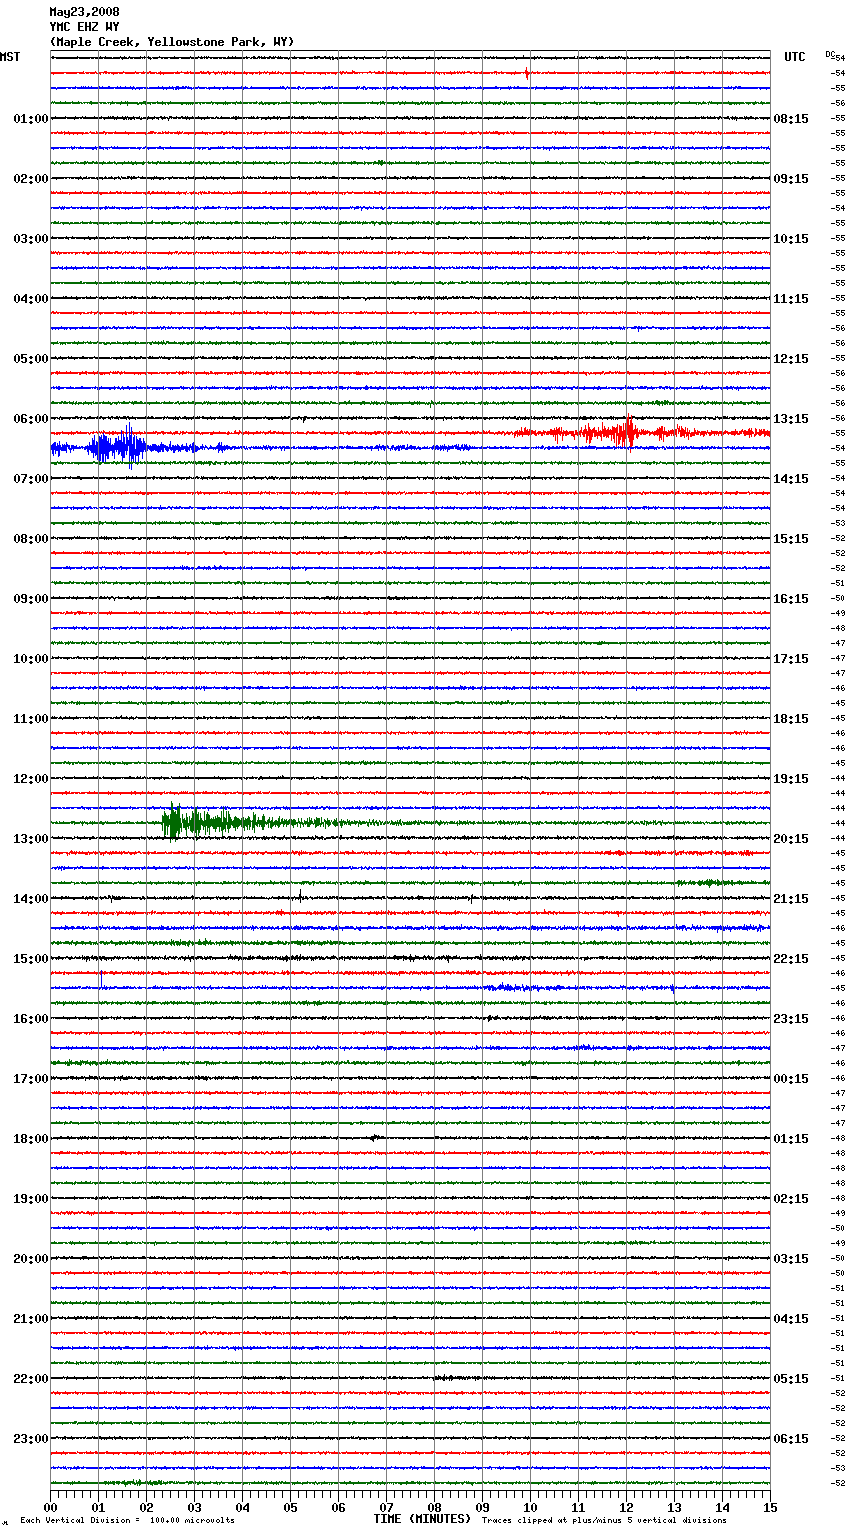
Task: Click the 15:15 UTC row label
Action: (x=791, y=539)
